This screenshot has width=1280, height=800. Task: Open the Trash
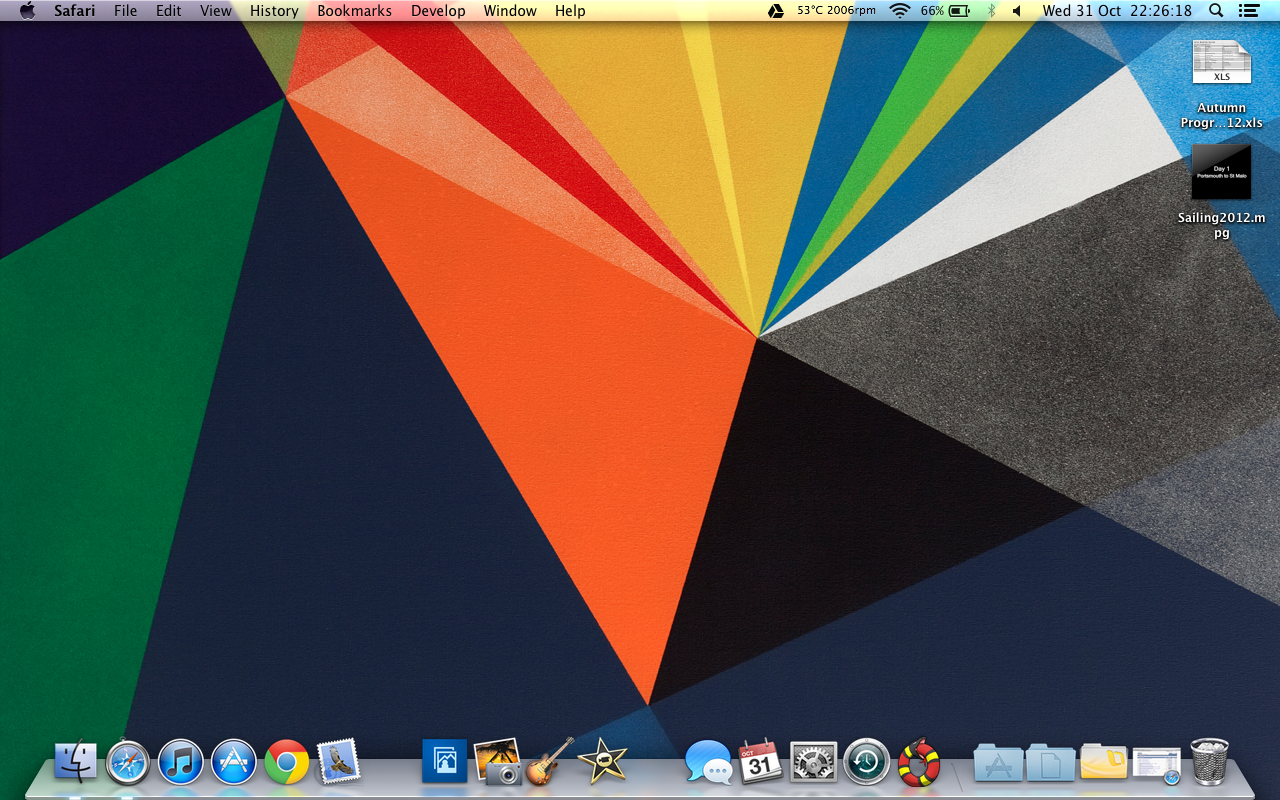pos(1210,762)
